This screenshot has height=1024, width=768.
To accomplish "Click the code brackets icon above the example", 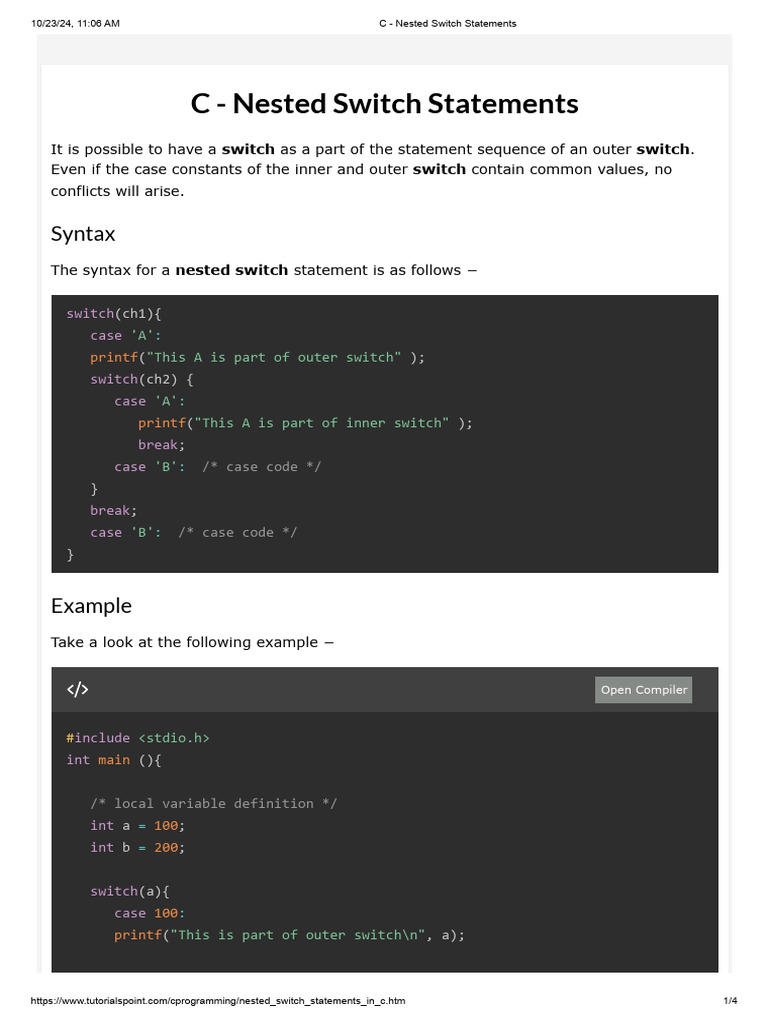I will (78, 690).
